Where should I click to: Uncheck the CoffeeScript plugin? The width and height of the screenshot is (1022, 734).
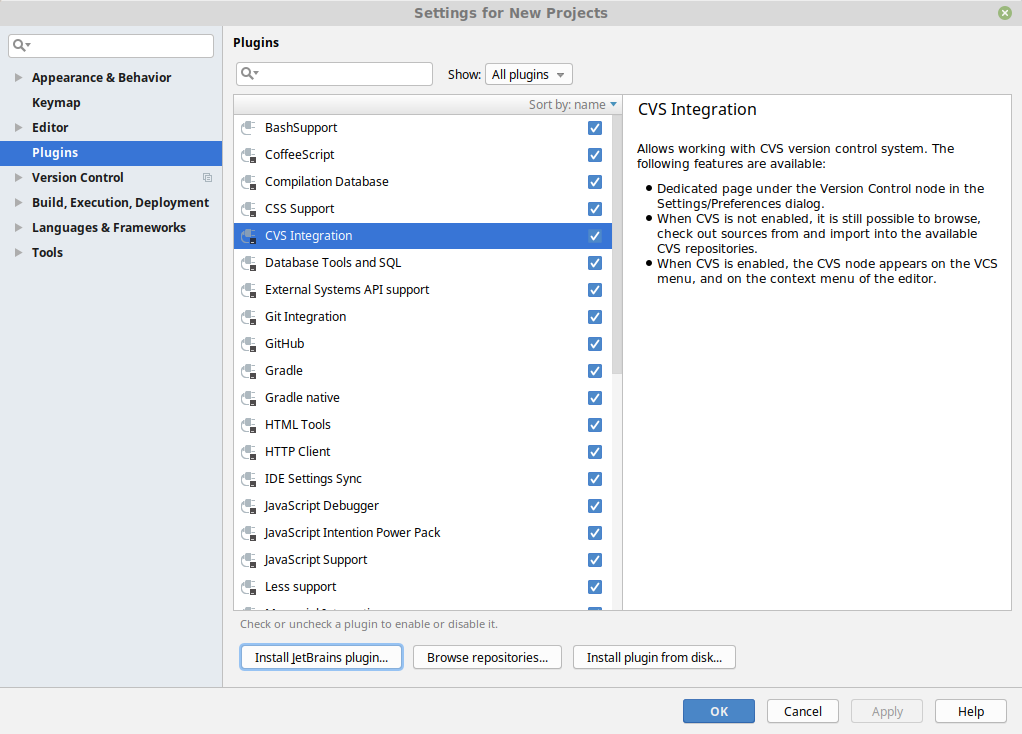click(x=594, y=155)
